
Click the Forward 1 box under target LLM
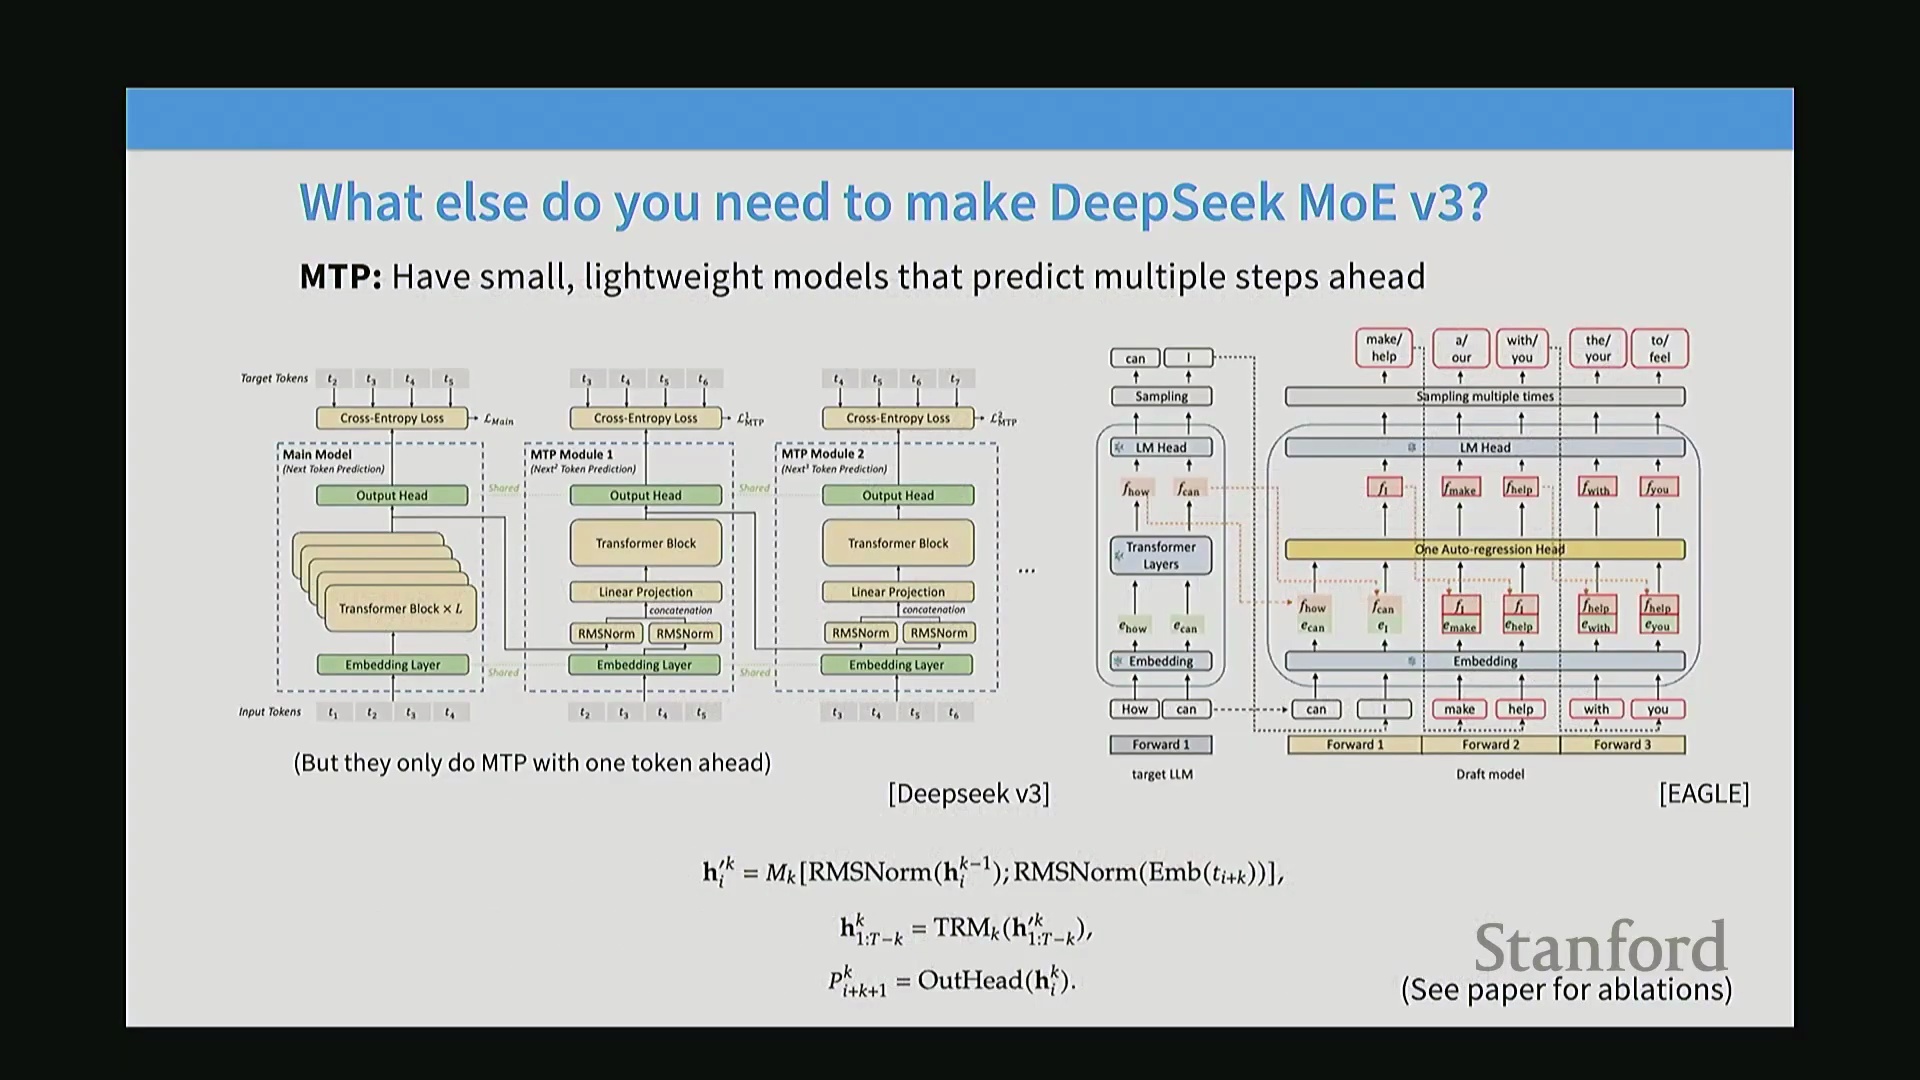(x=1160, y=744)
